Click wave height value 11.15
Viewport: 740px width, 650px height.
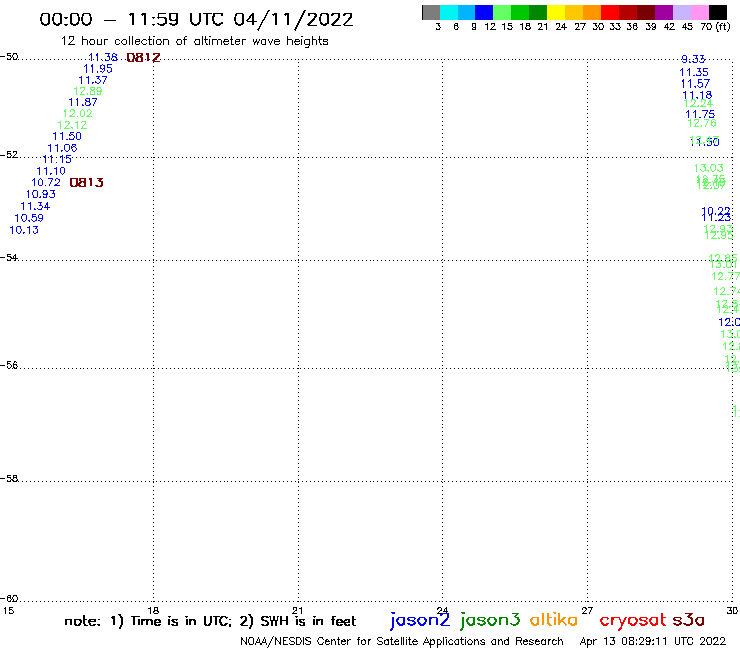pos(57,160)
